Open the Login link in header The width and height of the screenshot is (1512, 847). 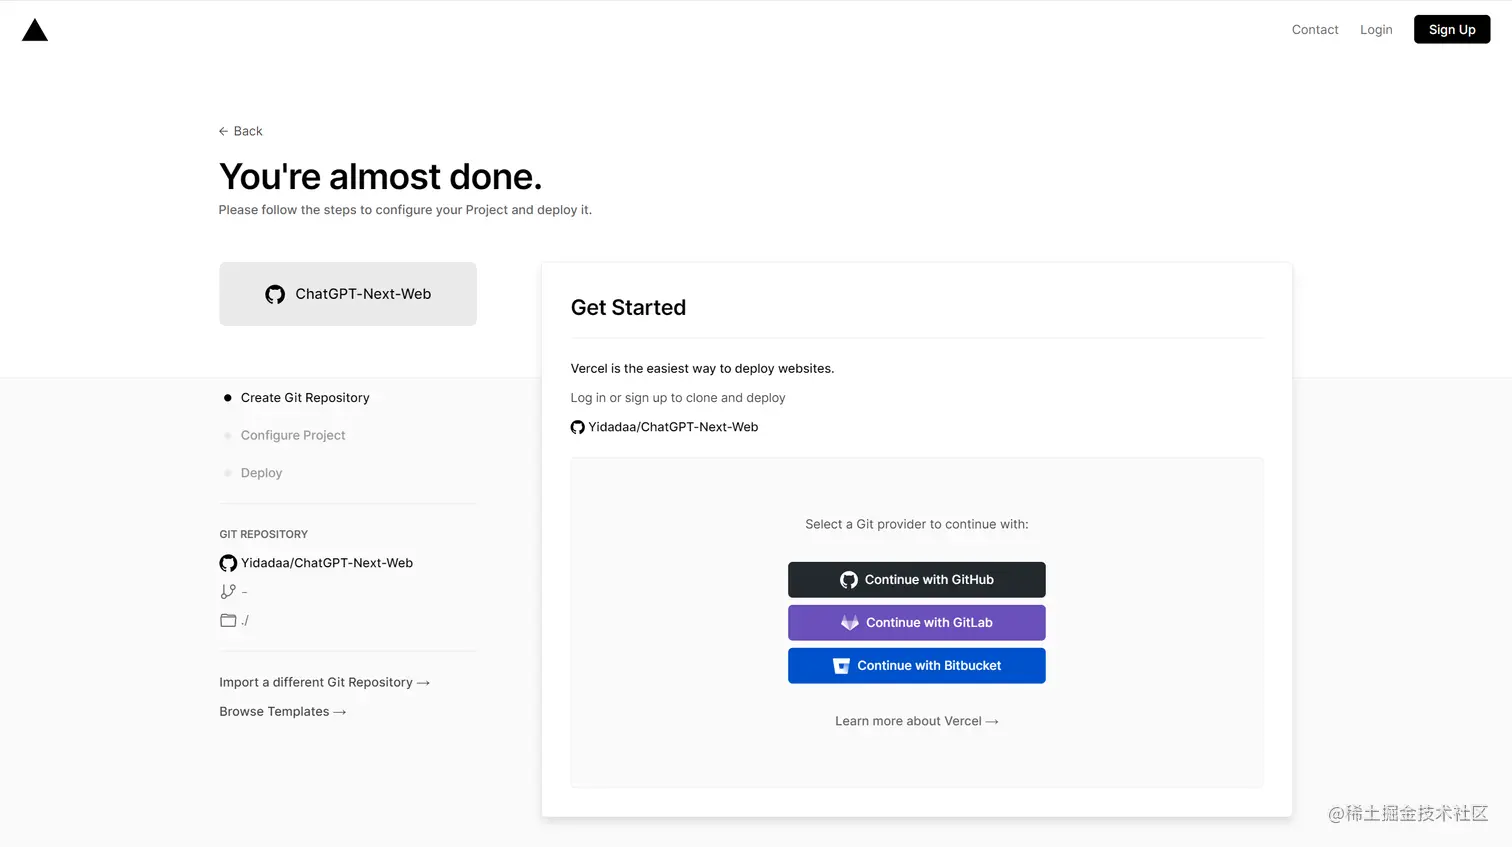pos(1376,30)
